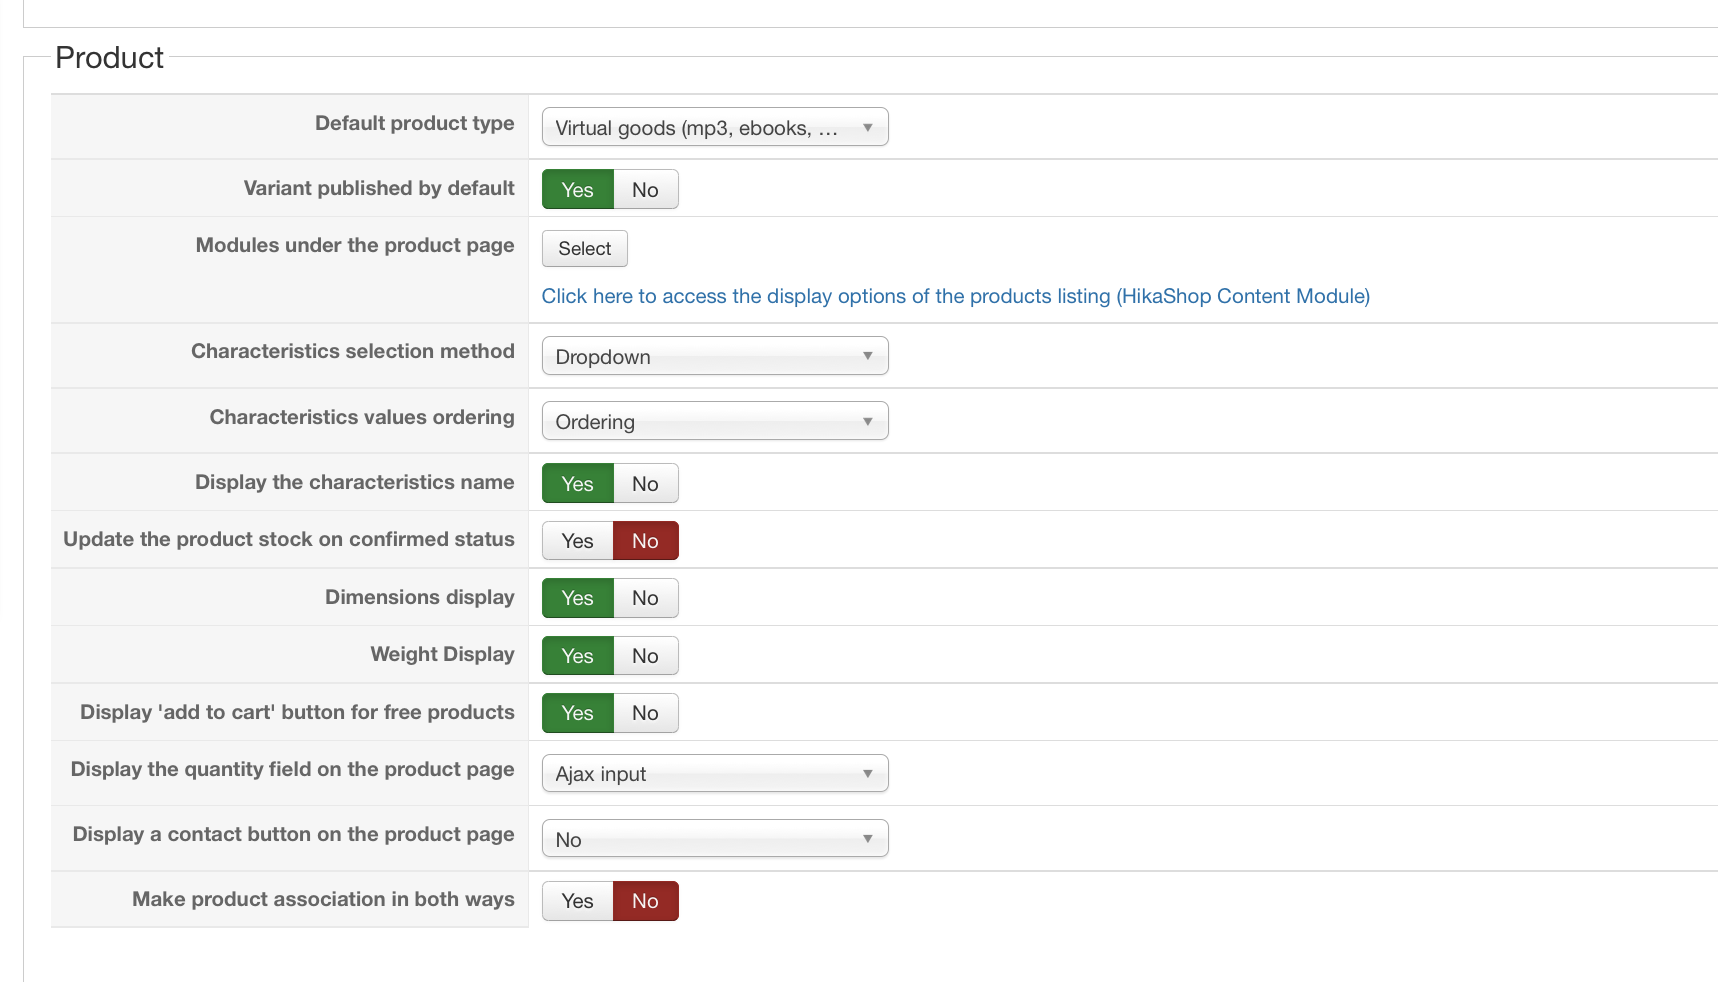Image resolution: width=1718 pixels, height=982 pixels.
Task: Click Yes for Dimensions display
Action: pos(577,598)
